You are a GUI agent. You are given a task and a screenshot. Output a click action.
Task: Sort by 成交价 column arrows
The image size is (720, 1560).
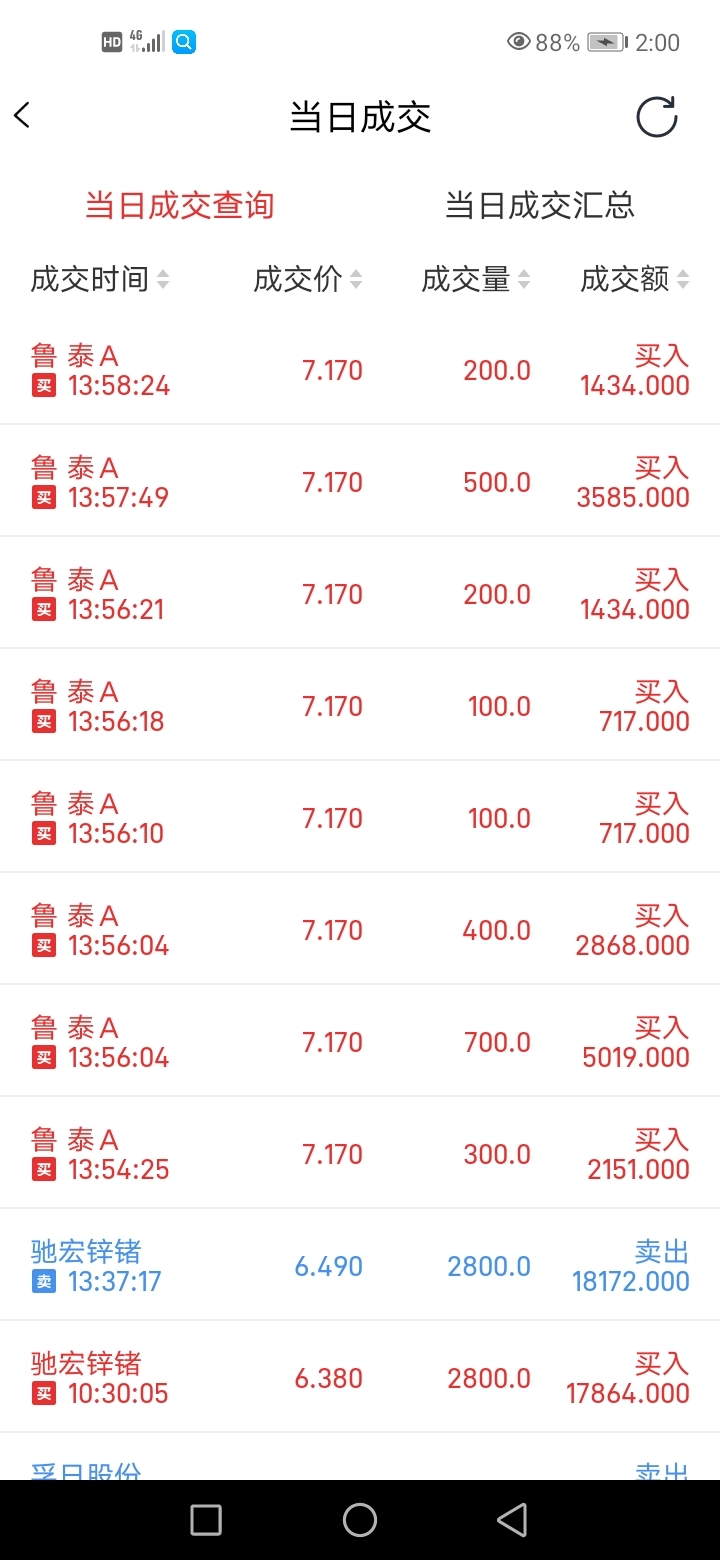[356, 279]
